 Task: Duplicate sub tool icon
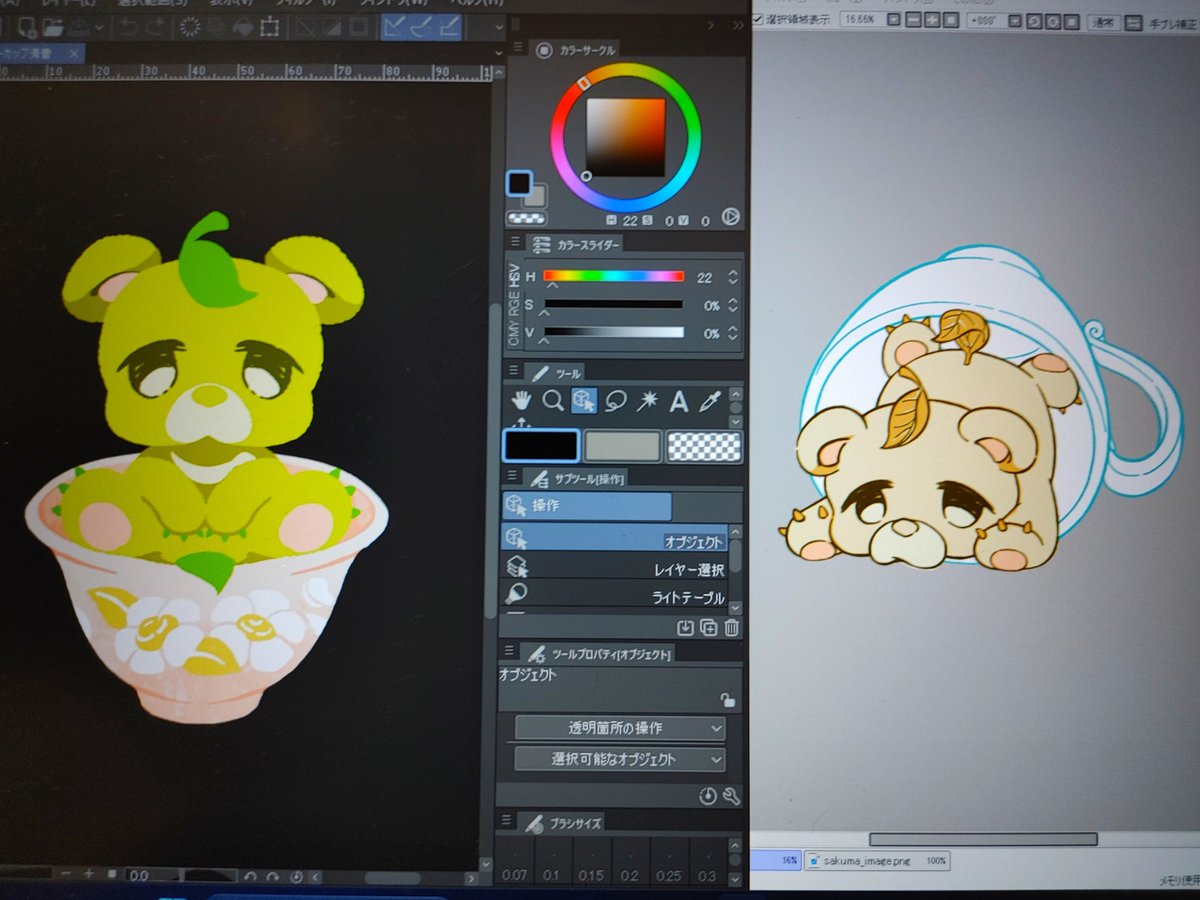(x=708, y=628)
